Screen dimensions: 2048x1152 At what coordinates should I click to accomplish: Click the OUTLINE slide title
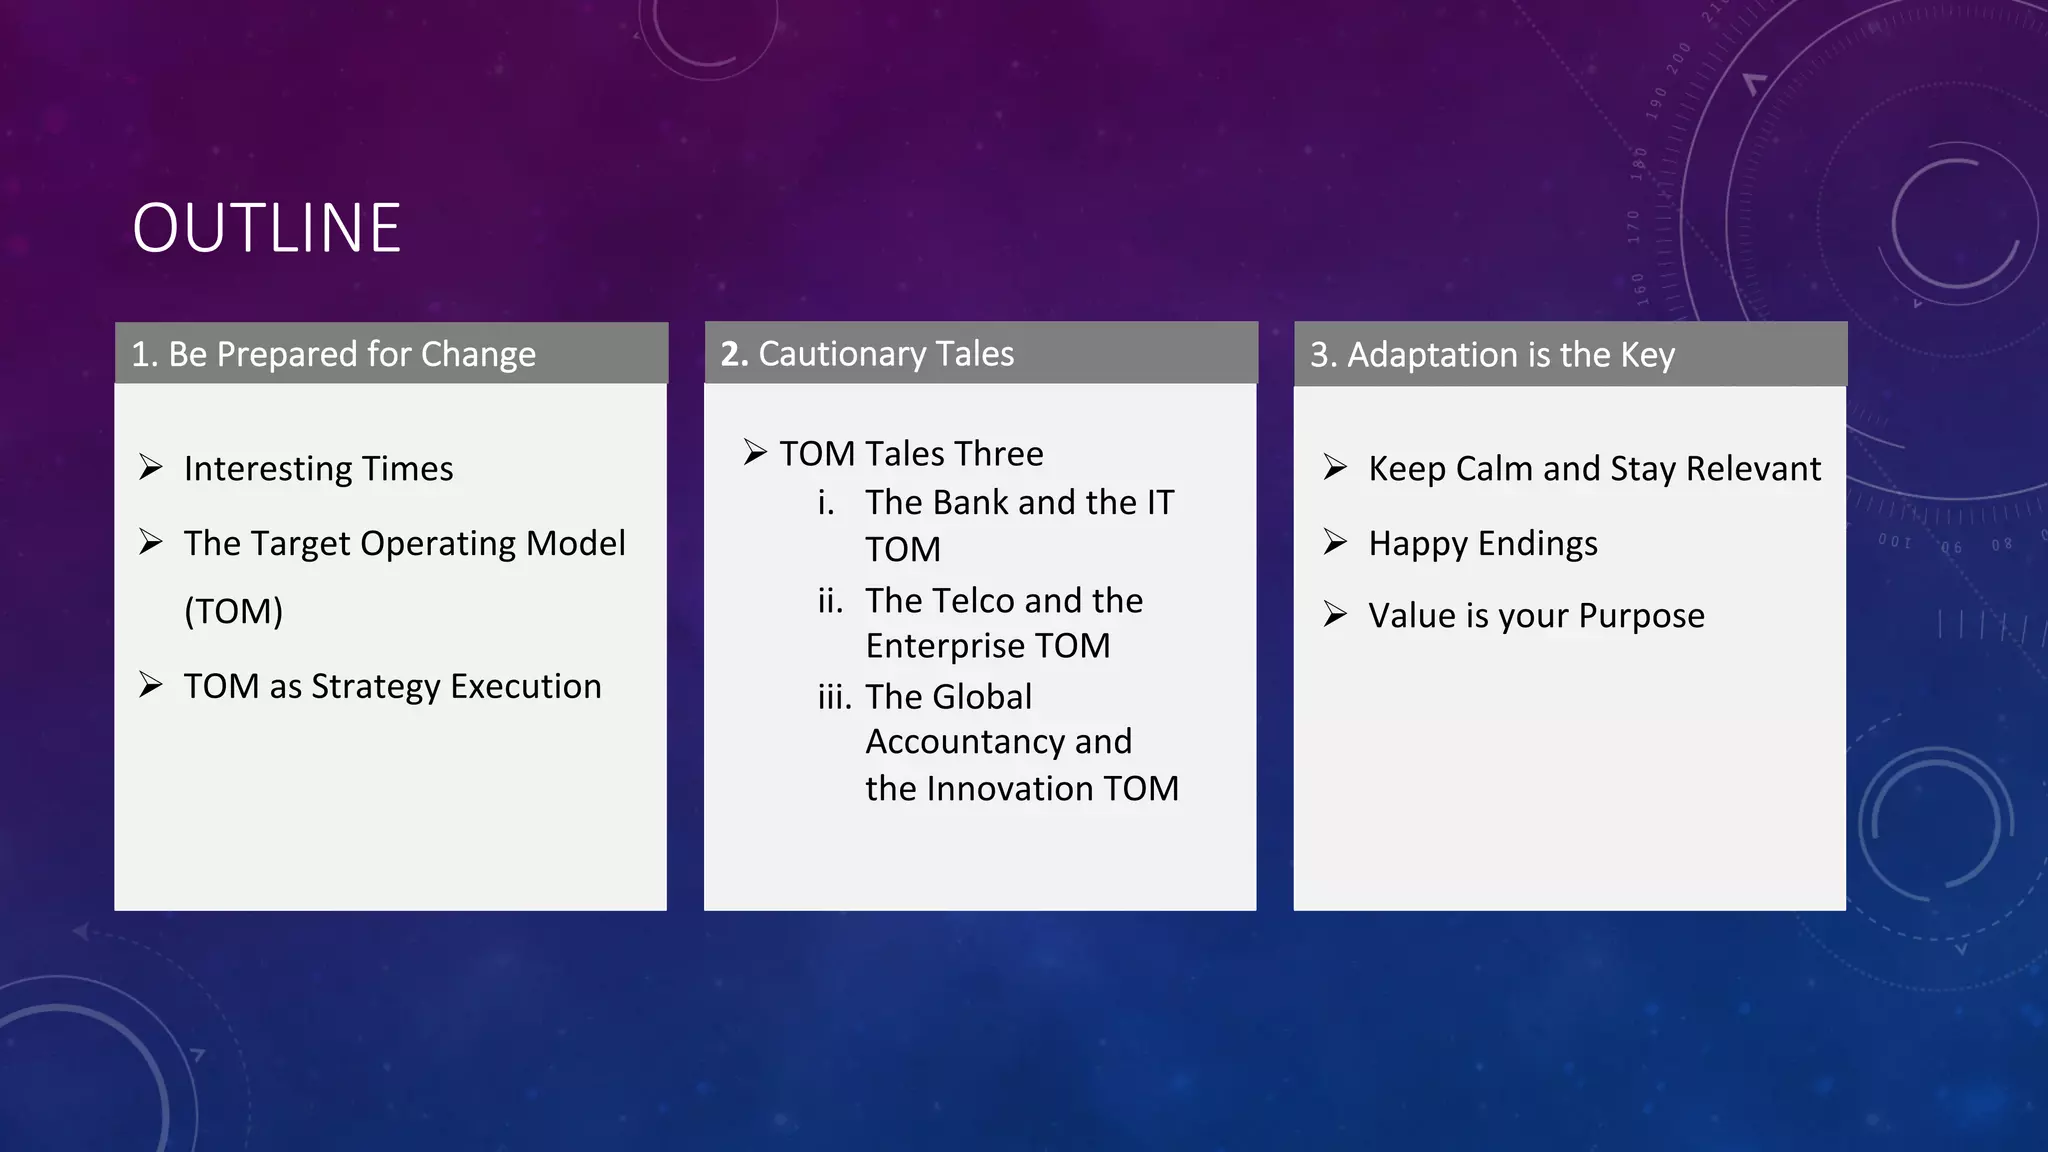pyautogui.click(x=266, y=228)
